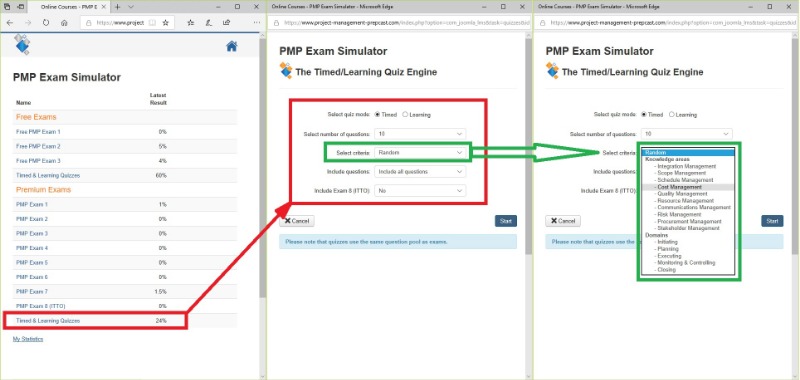Open Include Exam 8 (ITTO) dropdown, middle window
This screenshot has width=800, height=380.
(420, 191)
